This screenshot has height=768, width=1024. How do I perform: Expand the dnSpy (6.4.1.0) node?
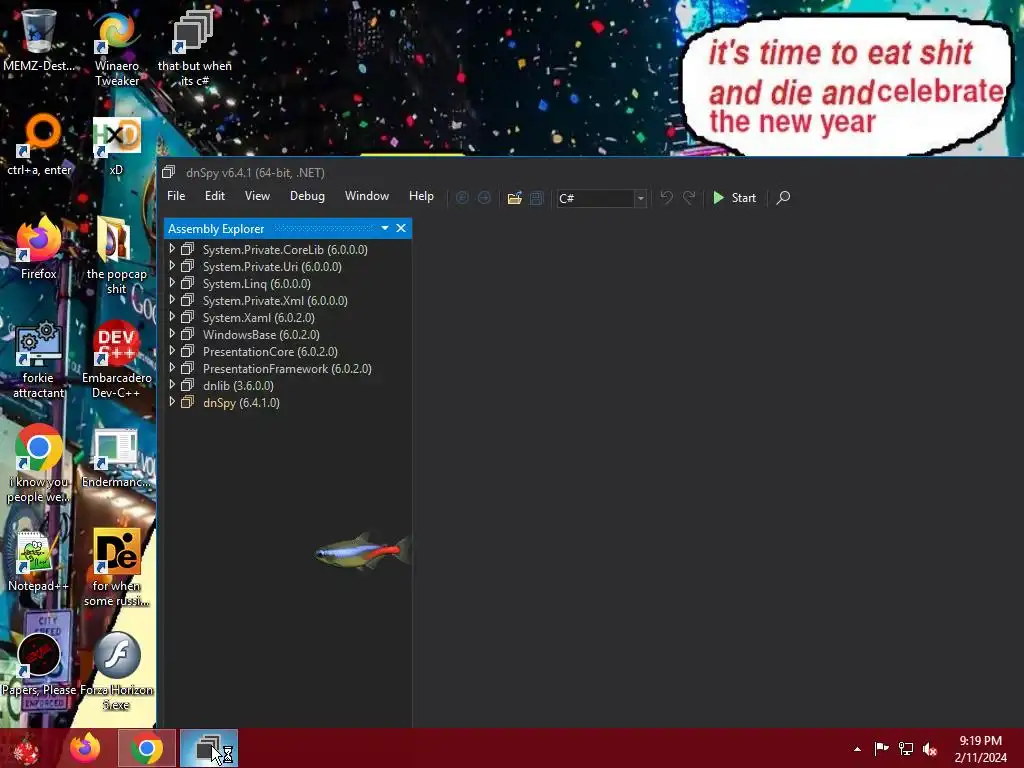pyautogui.click(x=172, y=402)
